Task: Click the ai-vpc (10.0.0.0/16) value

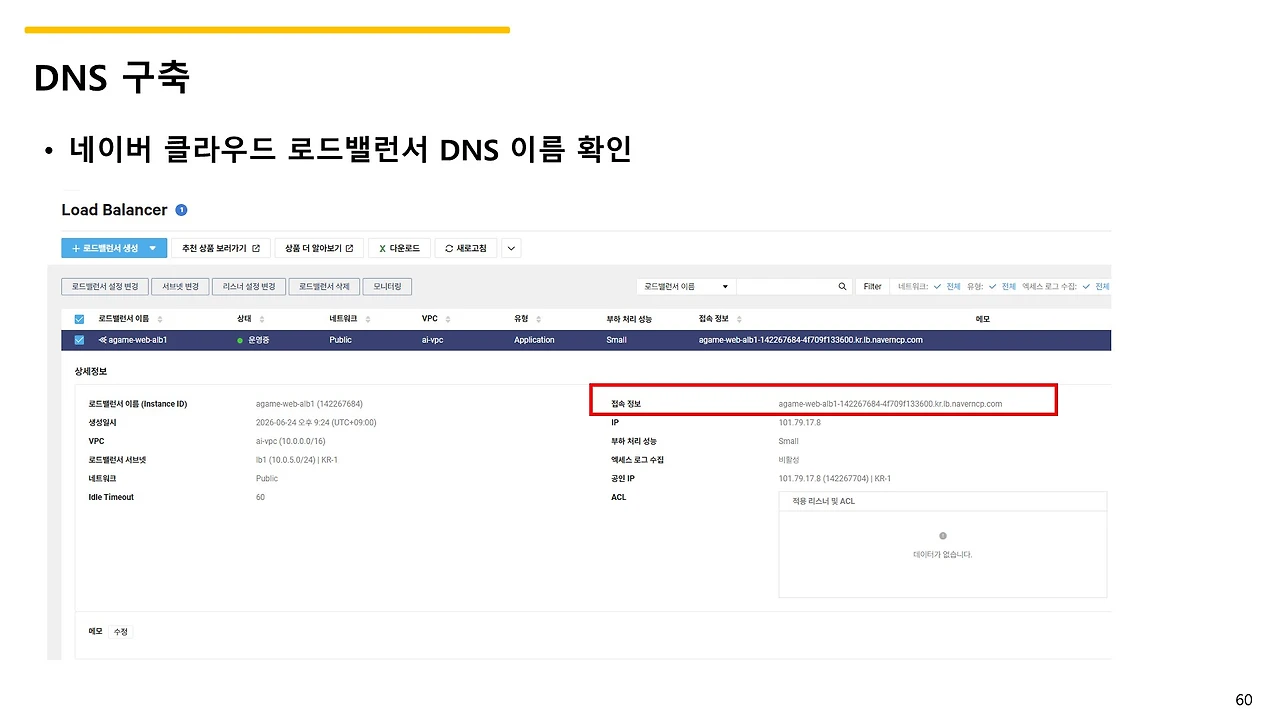Action: pyautogui.click(x=290, y=441)
